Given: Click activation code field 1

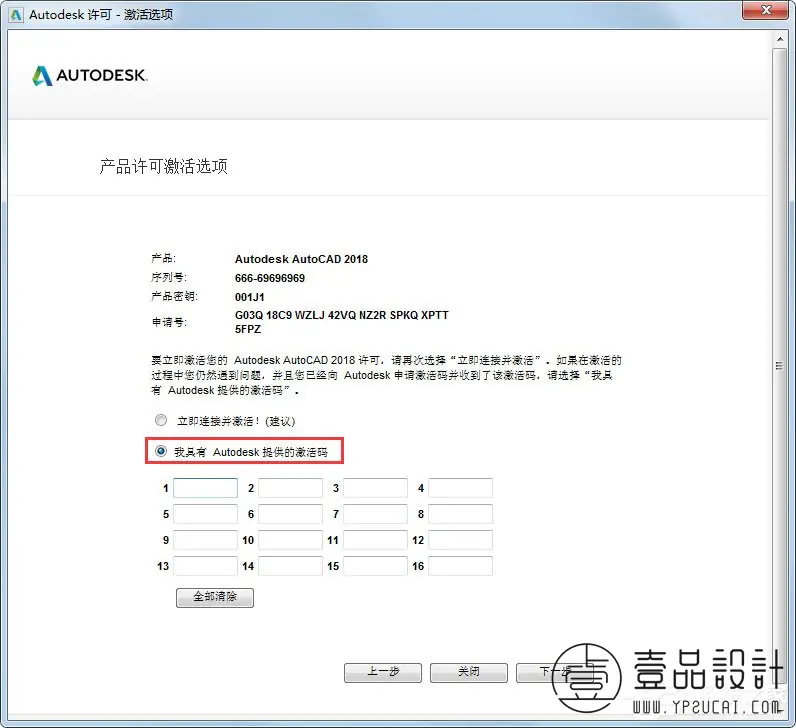Looking at the screenshot, I should [205, 488].
